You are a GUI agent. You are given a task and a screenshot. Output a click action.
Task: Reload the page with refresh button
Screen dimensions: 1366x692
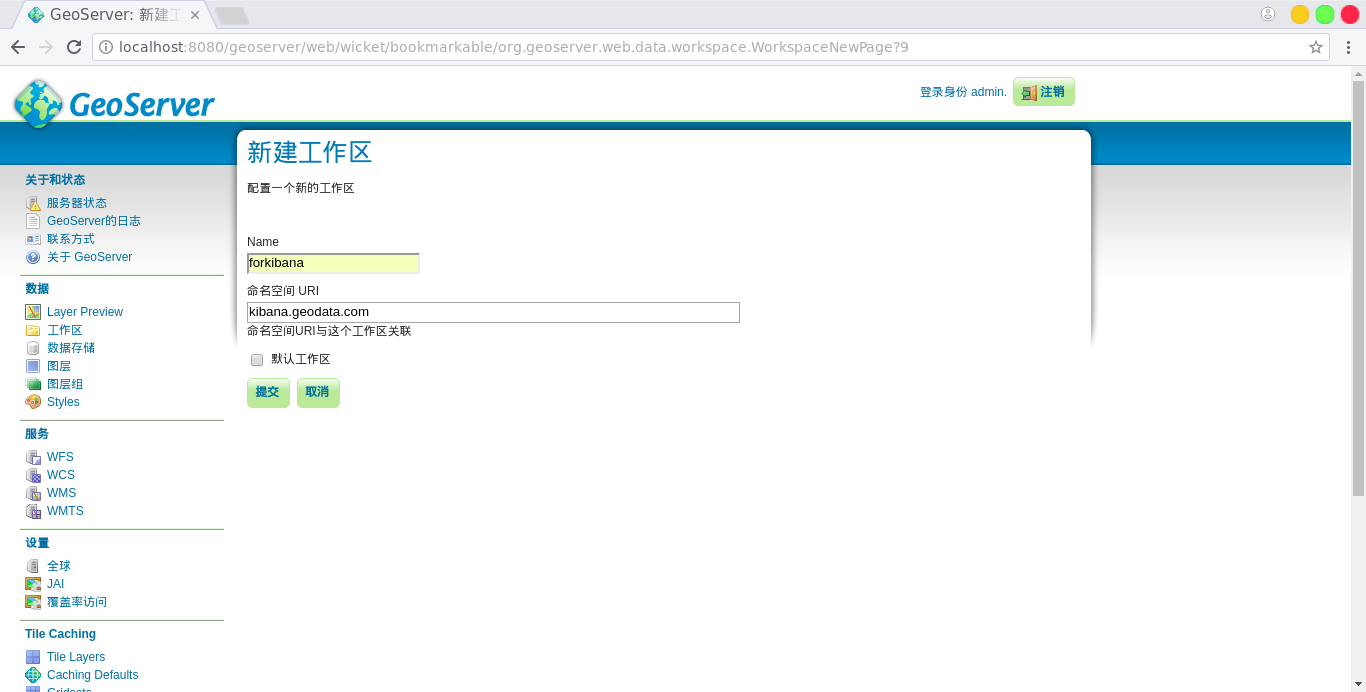(x=74, y=47)
